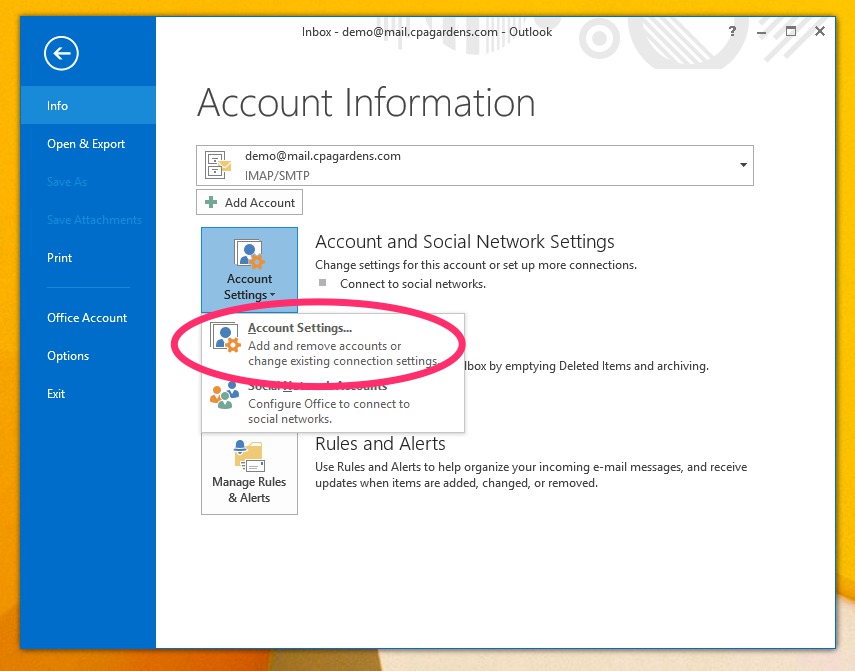Click the social network people icon
Screen dimensions: 855x671
coord(225,395)
